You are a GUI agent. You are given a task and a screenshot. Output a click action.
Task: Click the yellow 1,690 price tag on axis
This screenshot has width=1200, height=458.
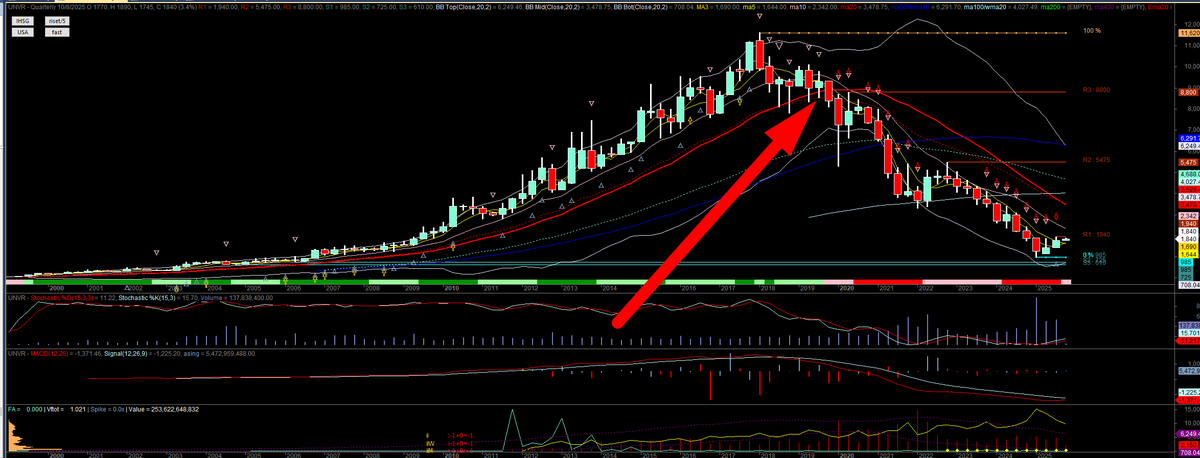[1189, 246]
